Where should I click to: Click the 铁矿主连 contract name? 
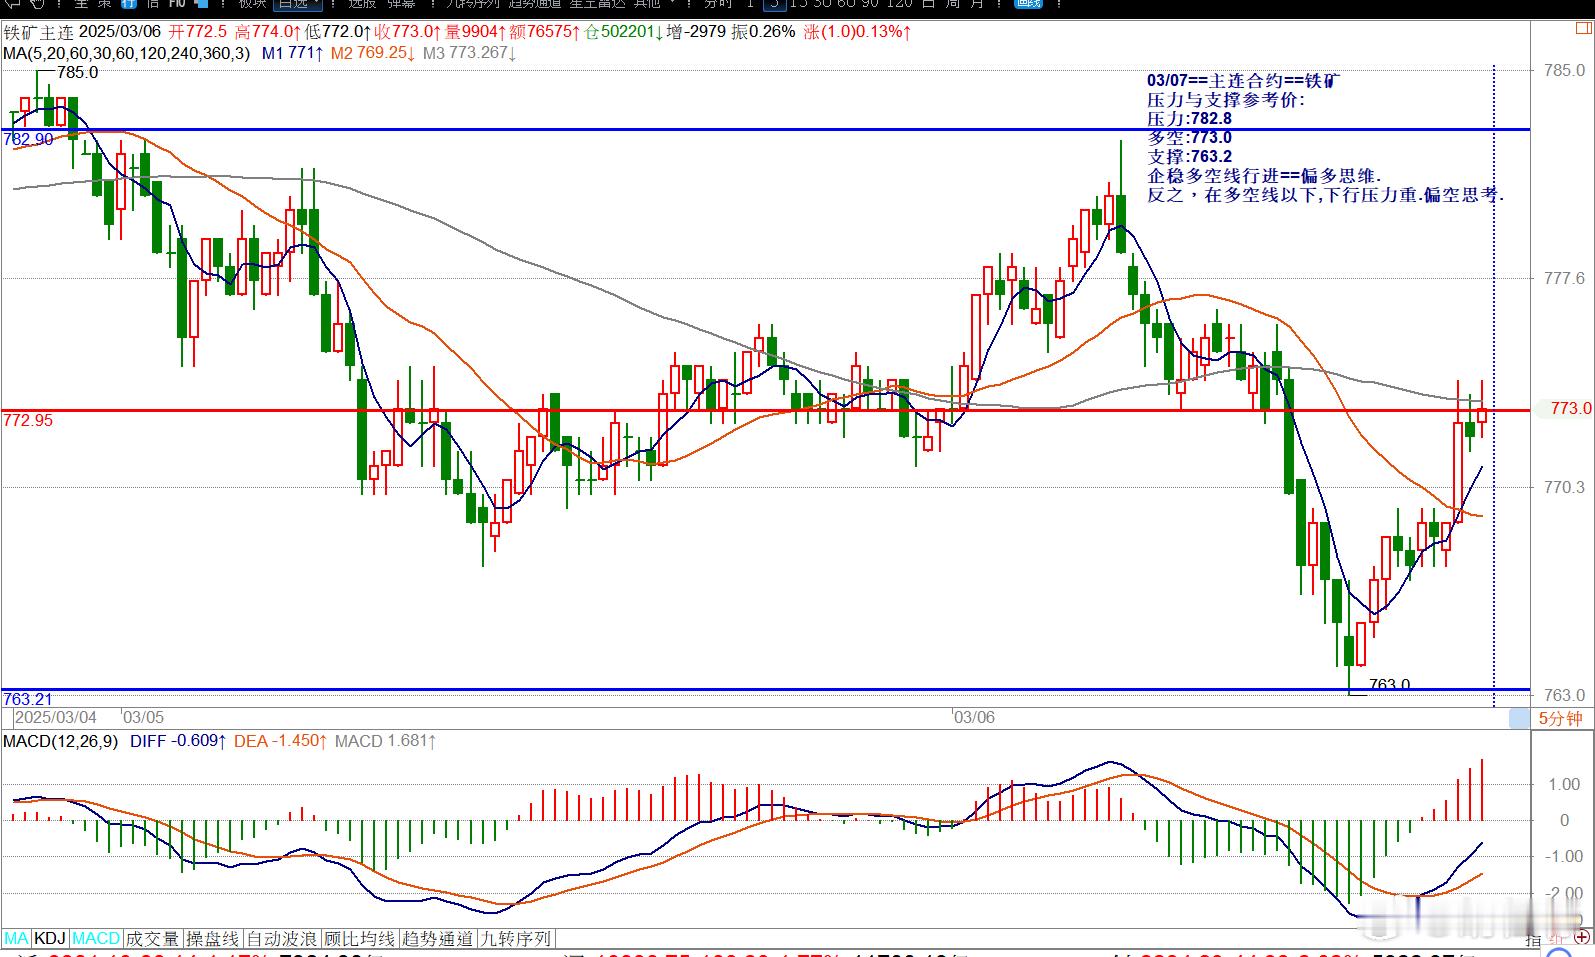pos(38,32)
